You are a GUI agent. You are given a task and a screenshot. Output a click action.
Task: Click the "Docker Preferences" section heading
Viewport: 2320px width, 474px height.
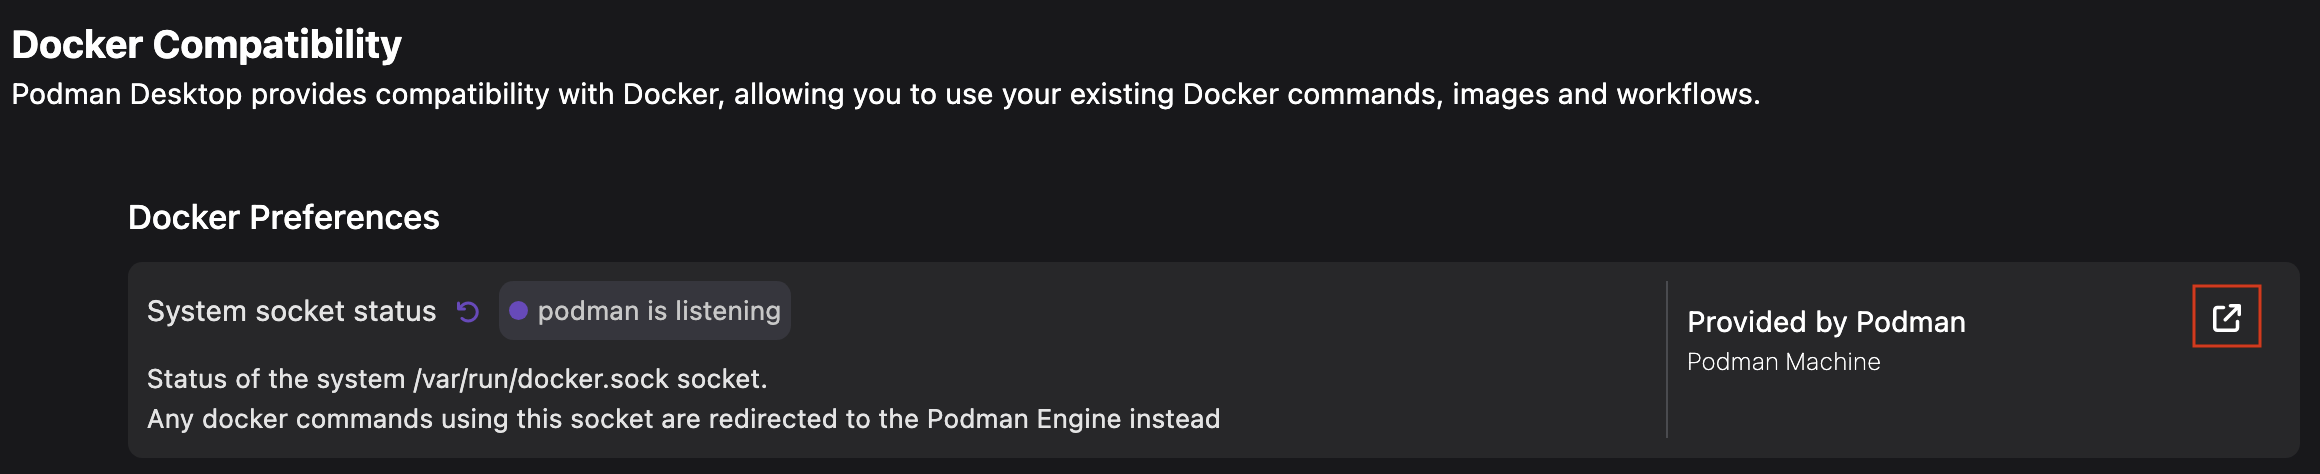[283, 217]
